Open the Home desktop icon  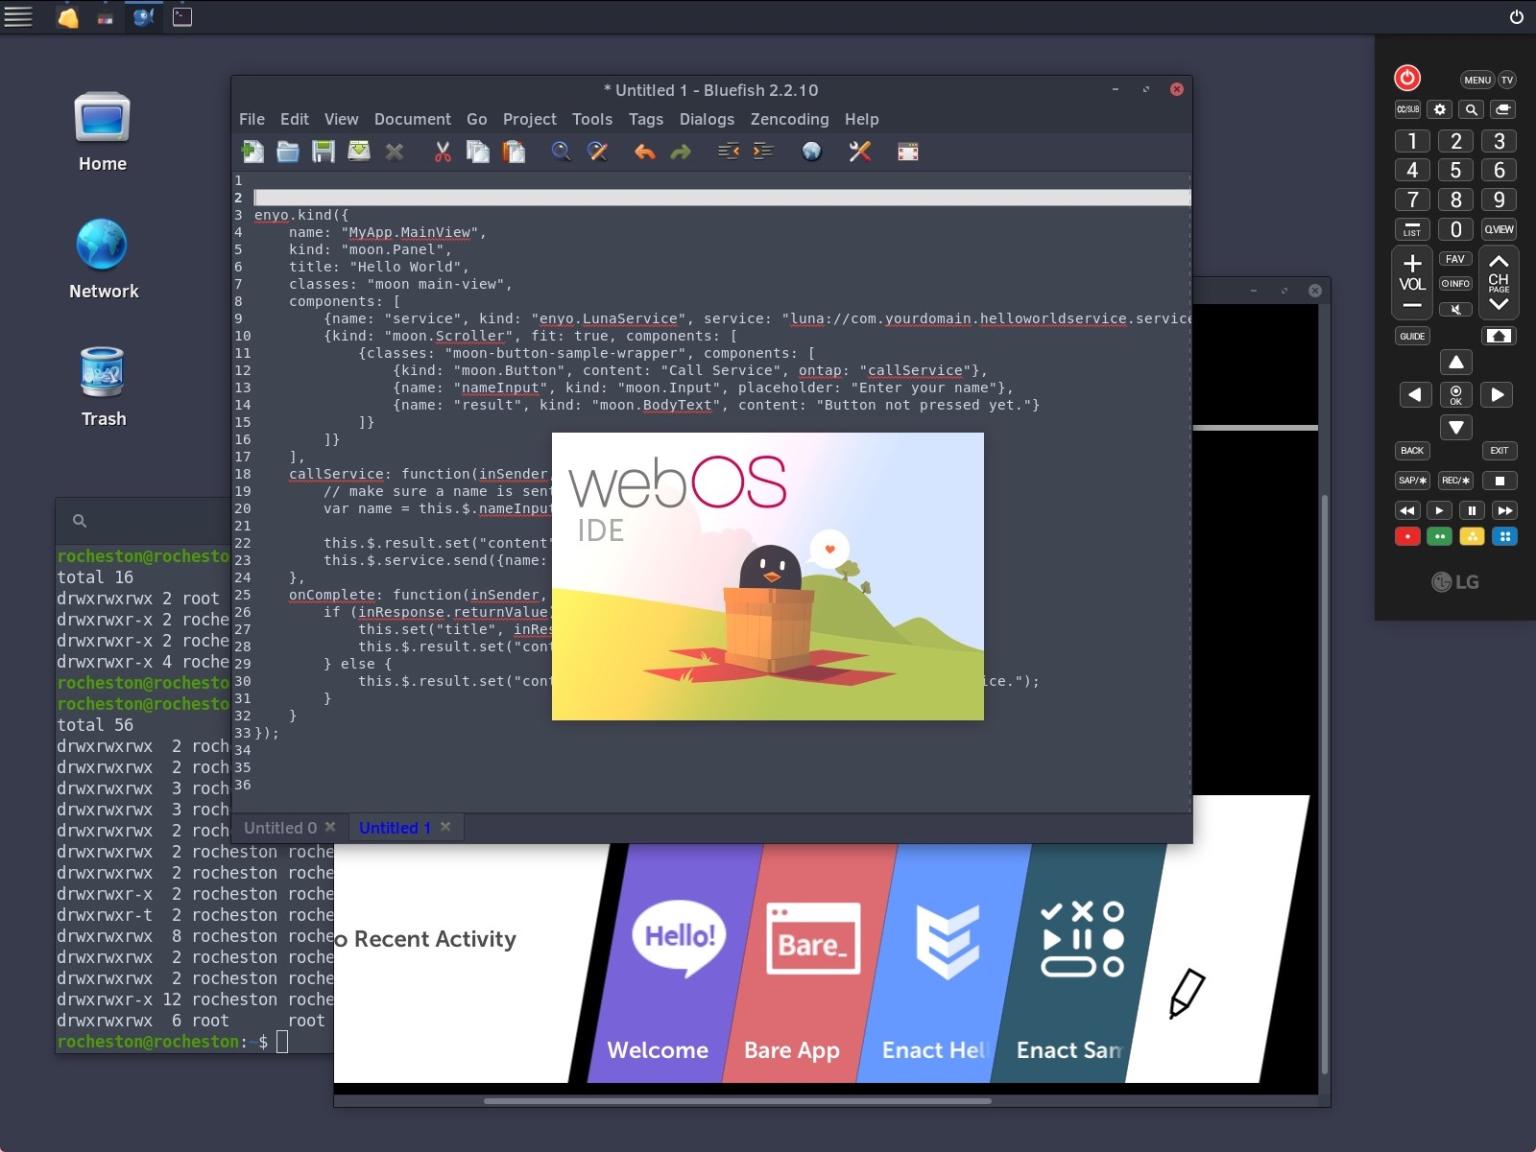(x=102, y=132)
